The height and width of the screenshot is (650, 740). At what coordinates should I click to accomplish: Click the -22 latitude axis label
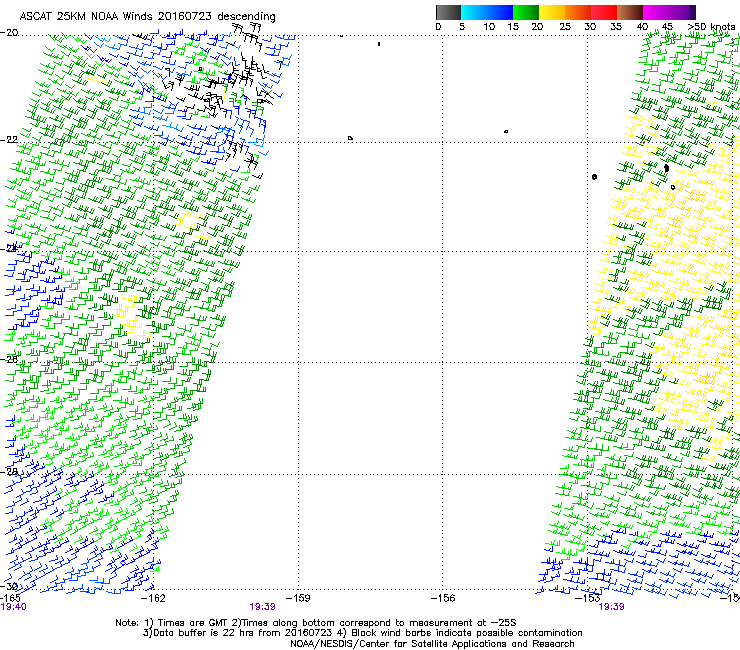click(x=9, y=140)
